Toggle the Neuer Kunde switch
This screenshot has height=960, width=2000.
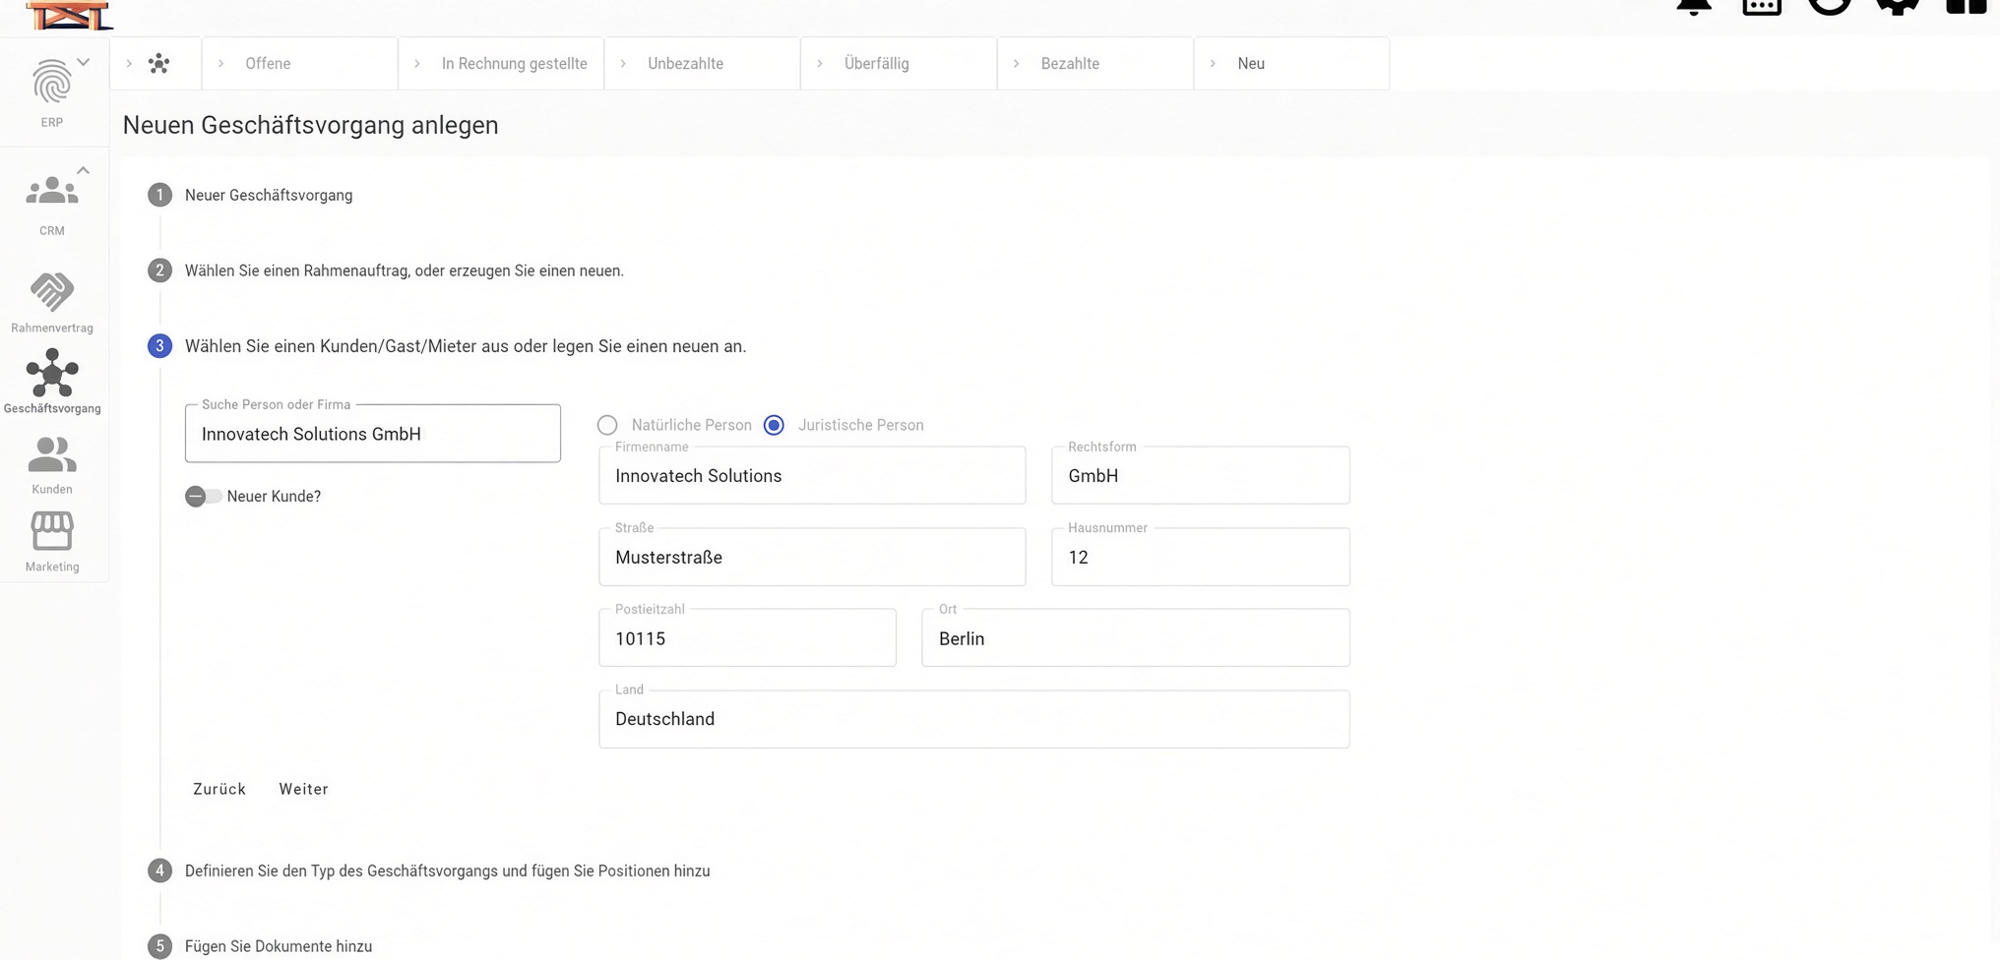tap(203, 496)
